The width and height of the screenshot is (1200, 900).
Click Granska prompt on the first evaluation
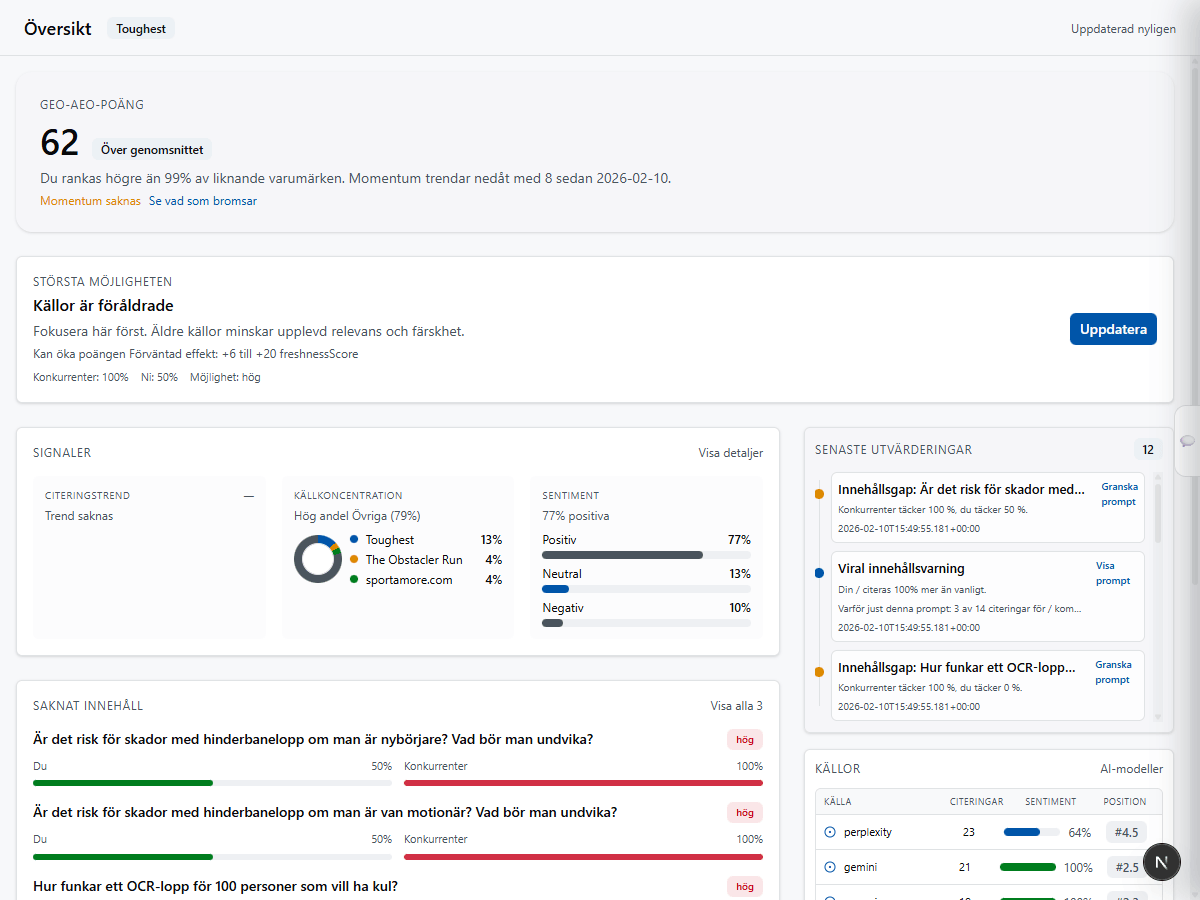coord(1119,494)
